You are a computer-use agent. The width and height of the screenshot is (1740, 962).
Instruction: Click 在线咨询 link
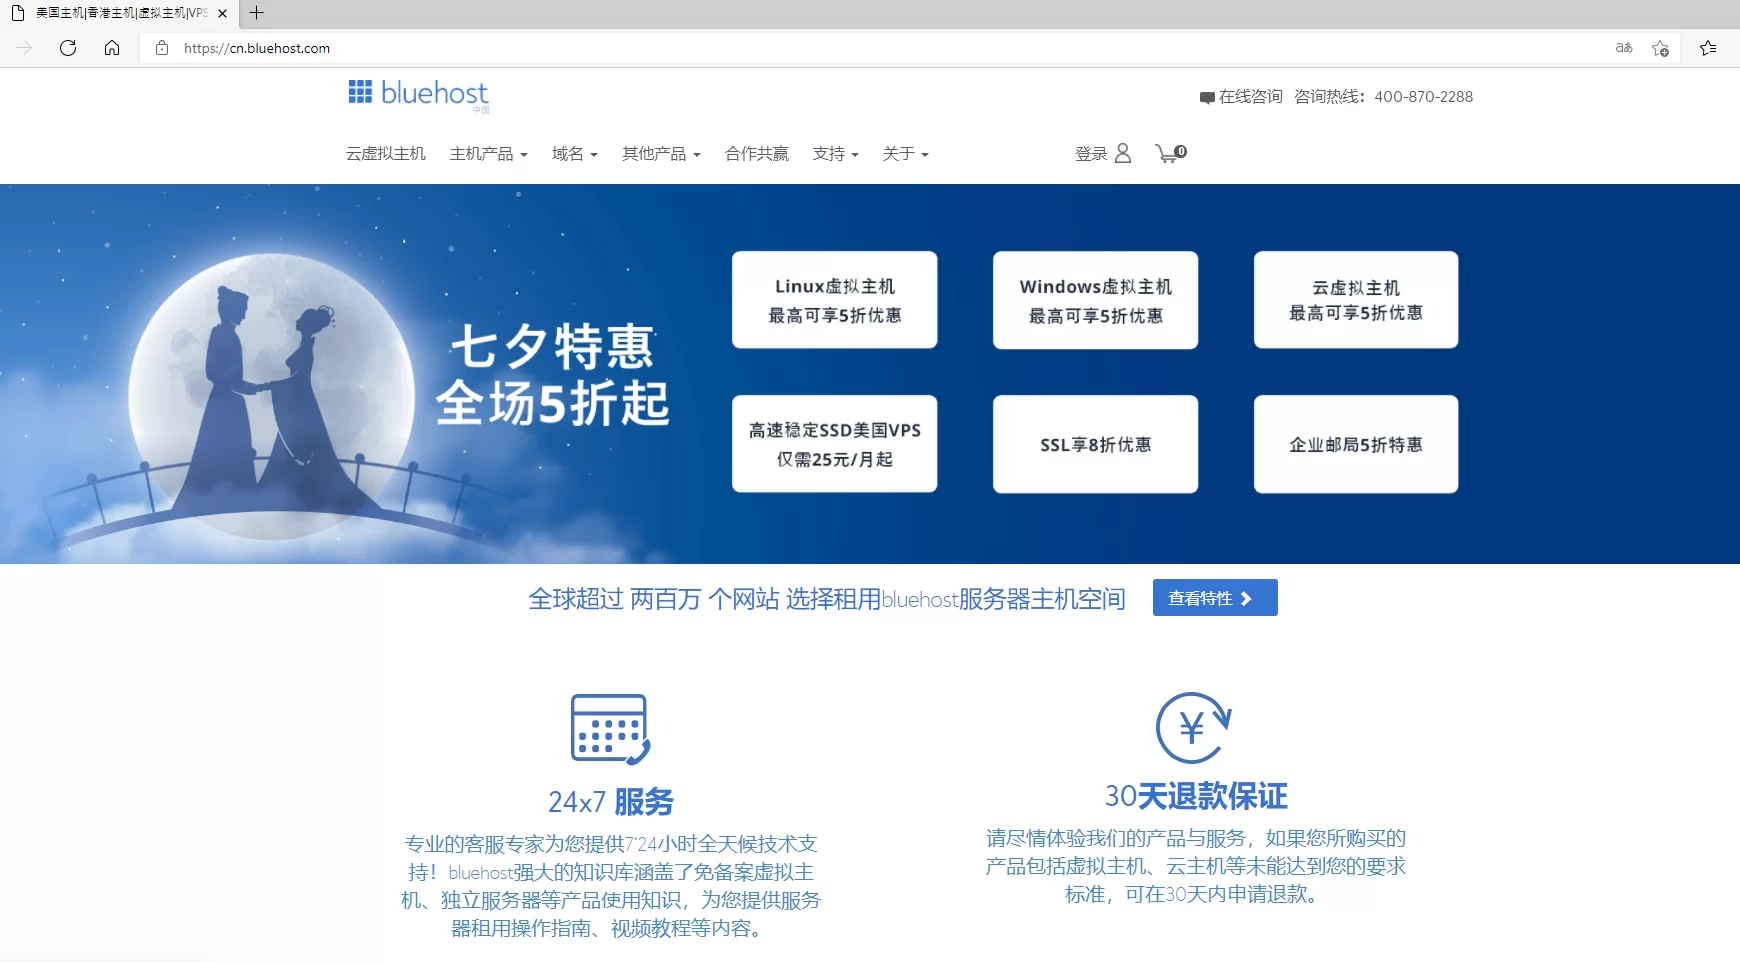(1250, 97)
